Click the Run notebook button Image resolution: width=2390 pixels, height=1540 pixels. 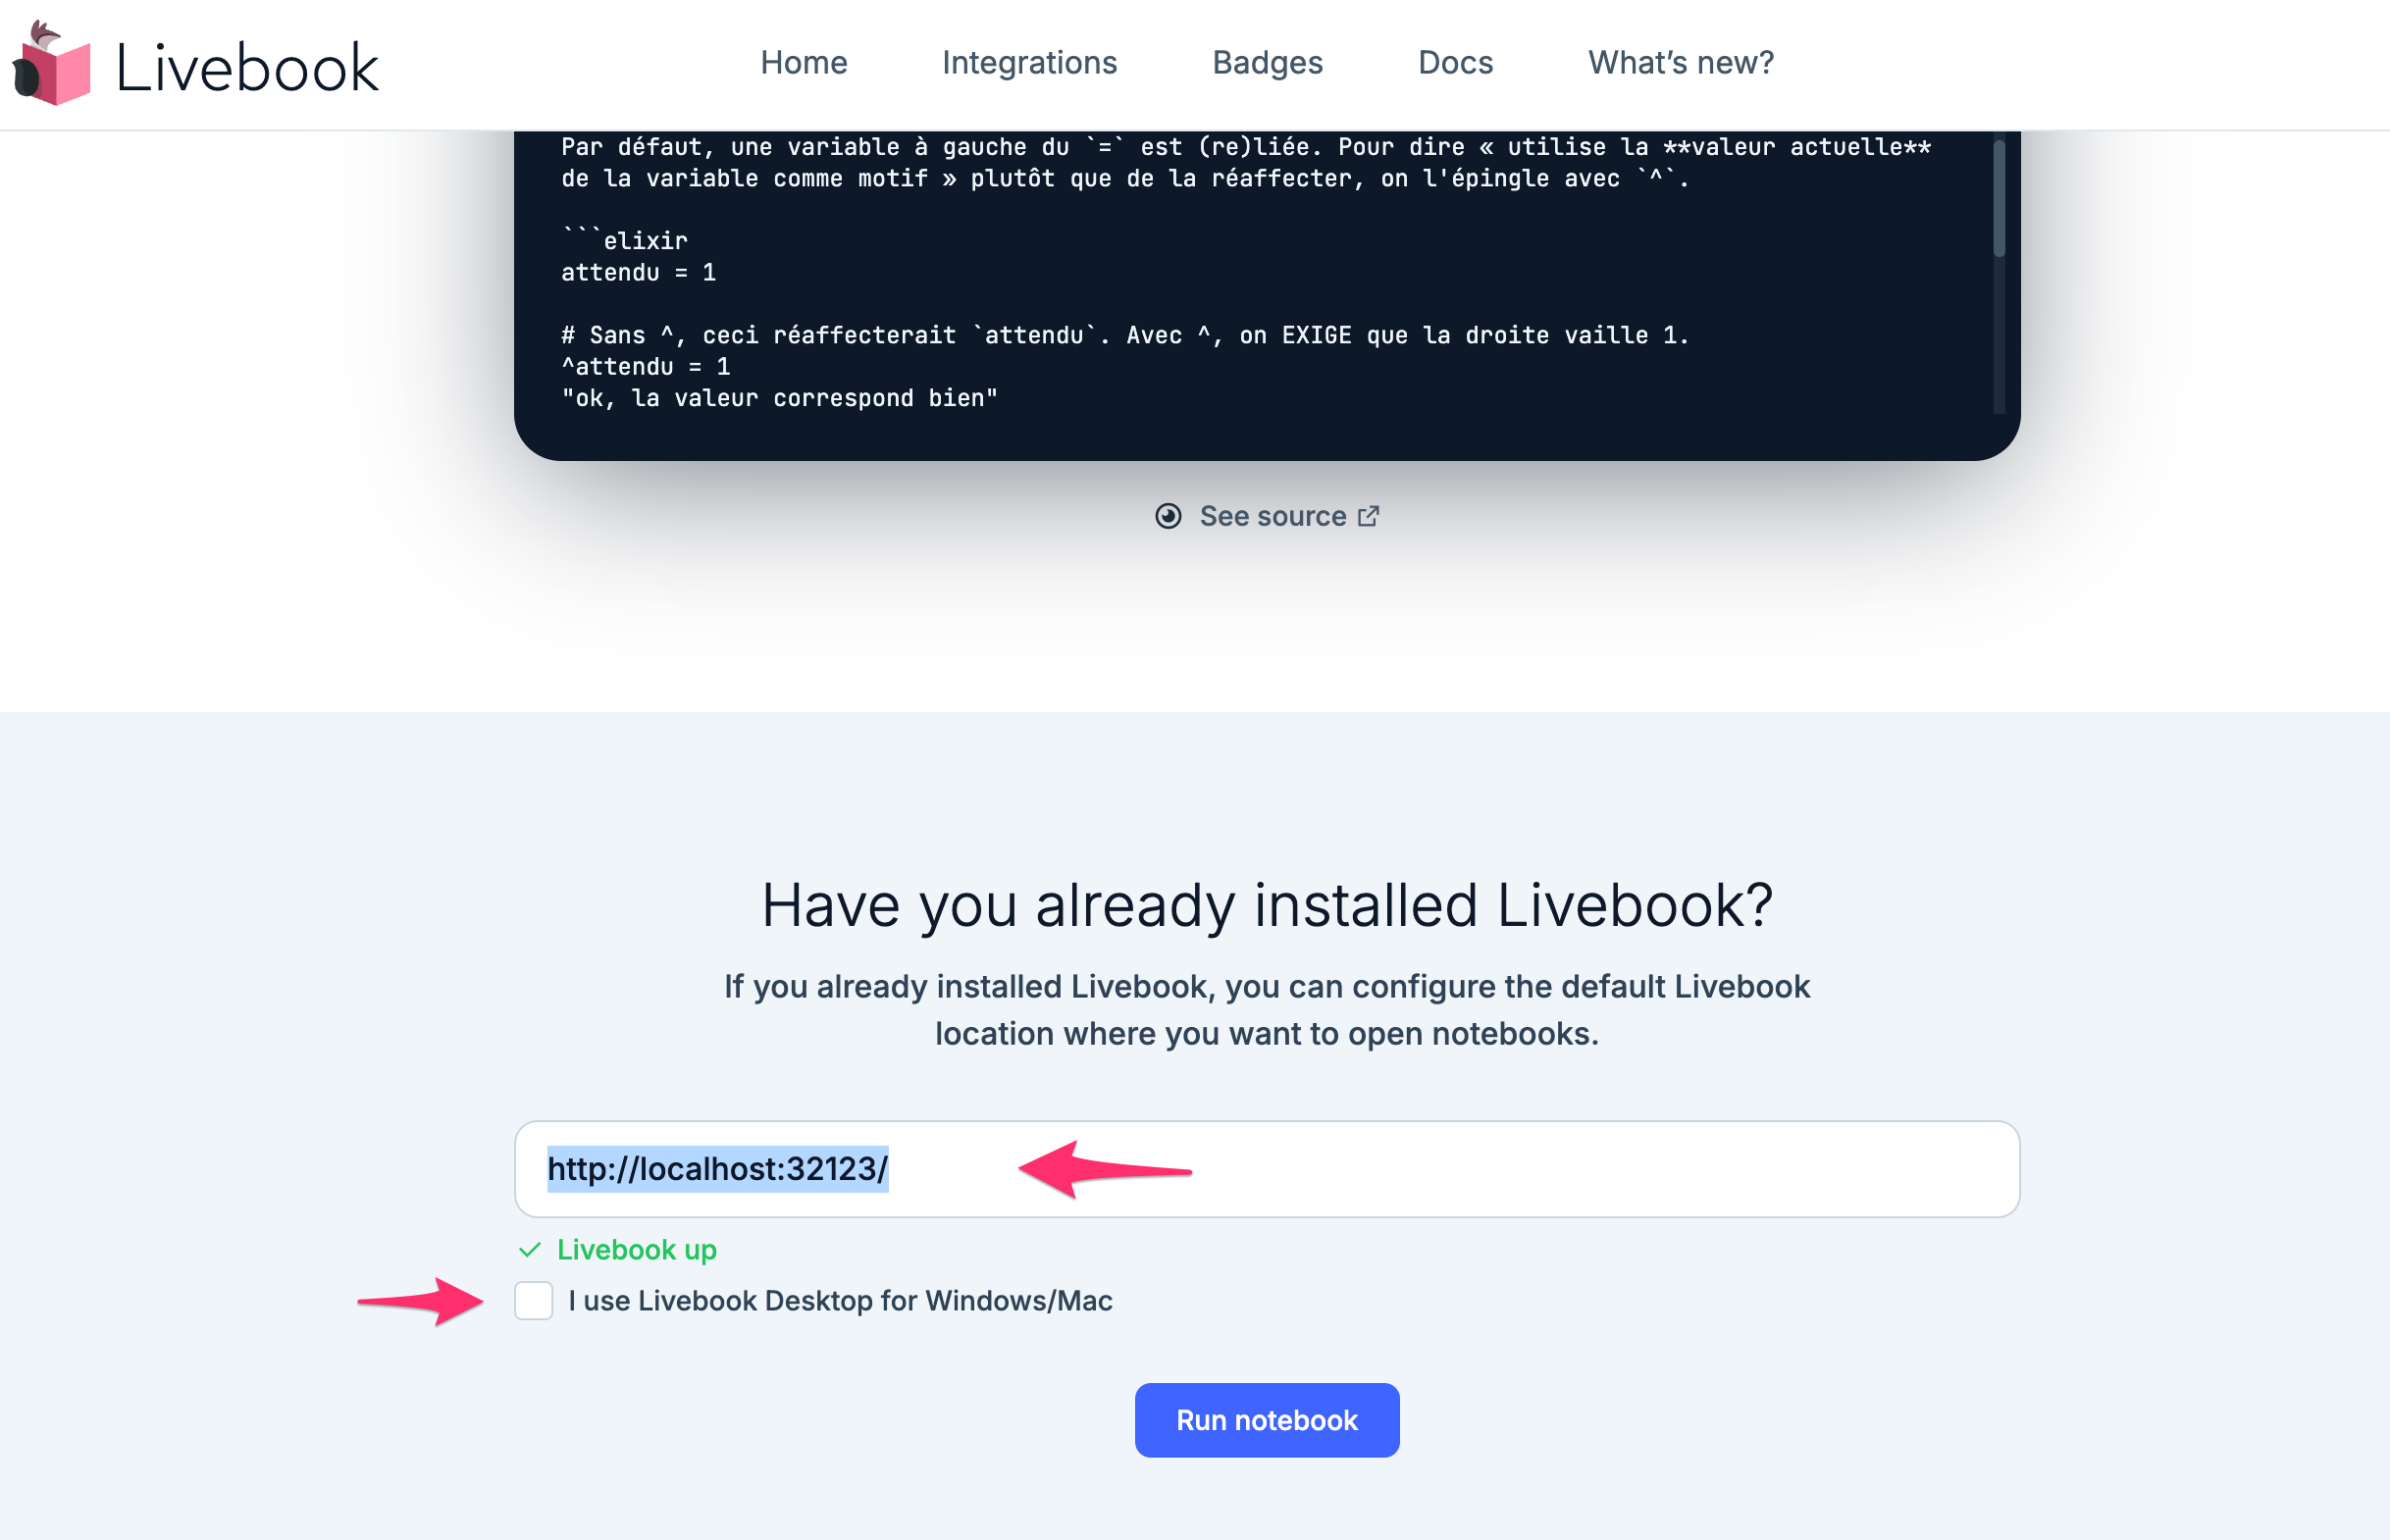coord(1266,1419)
